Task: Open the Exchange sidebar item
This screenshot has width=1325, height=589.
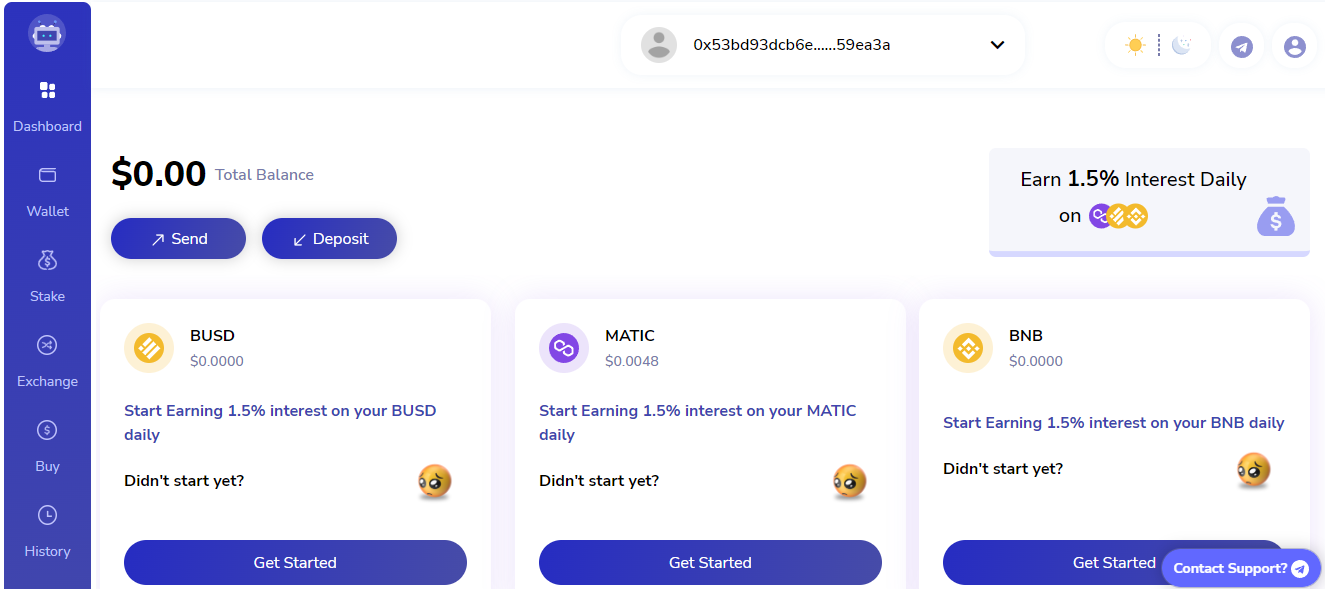Action: click(x=48, y=361)
